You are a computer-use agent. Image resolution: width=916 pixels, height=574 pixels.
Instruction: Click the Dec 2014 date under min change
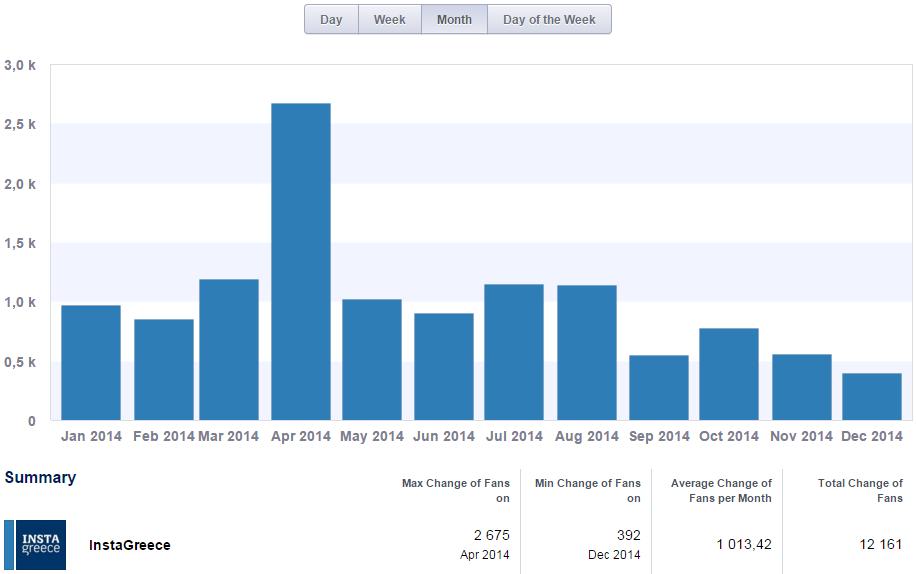pos(614,555)
